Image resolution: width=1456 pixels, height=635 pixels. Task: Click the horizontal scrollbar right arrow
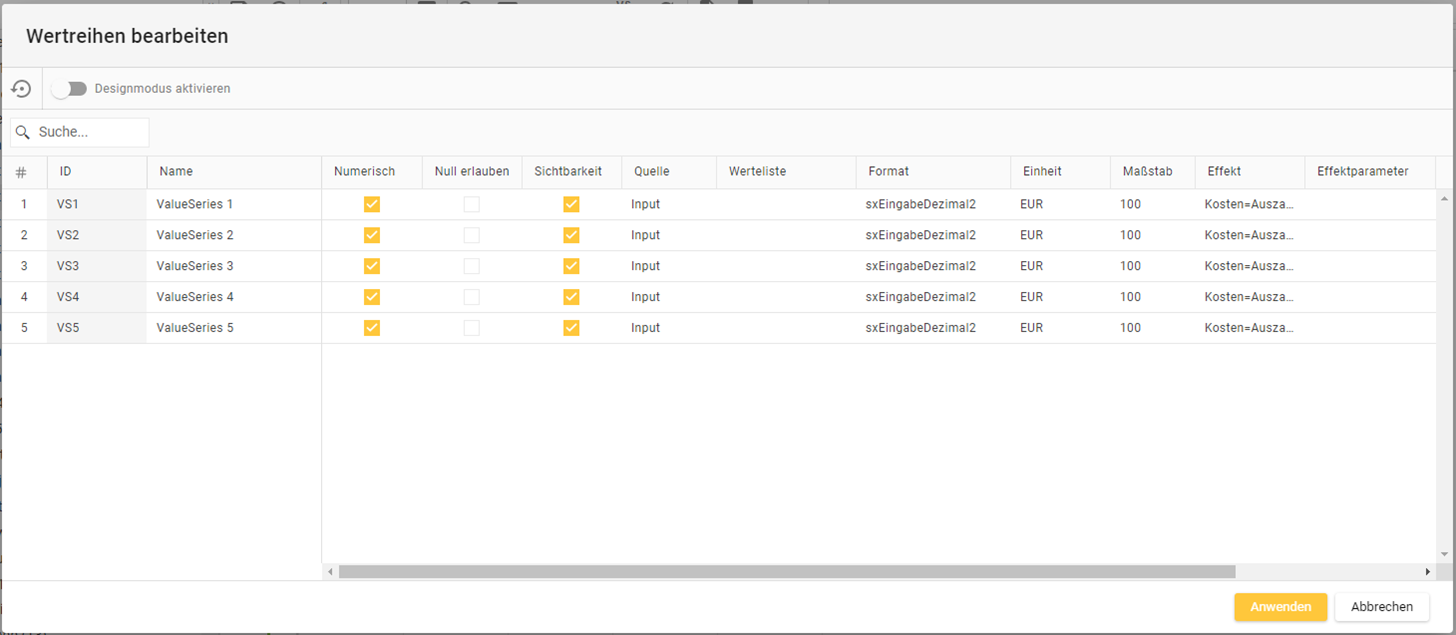click(1428, 572)
